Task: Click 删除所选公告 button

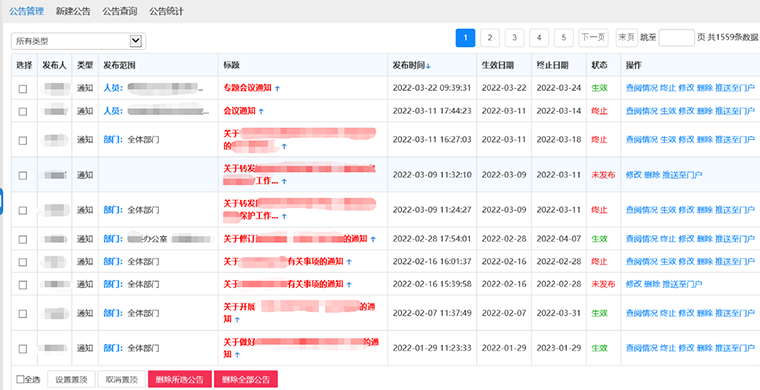Action: (x=180, y=379)
